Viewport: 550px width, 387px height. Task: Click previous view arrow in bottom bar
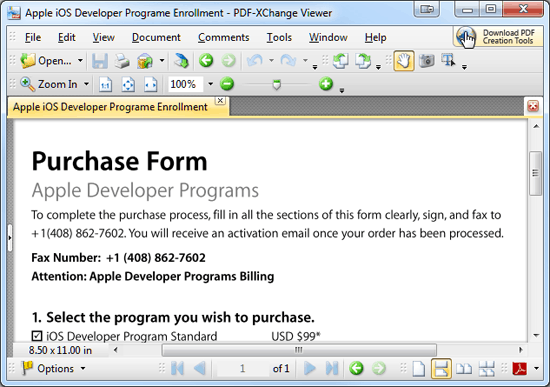click(x=356, y=368)
